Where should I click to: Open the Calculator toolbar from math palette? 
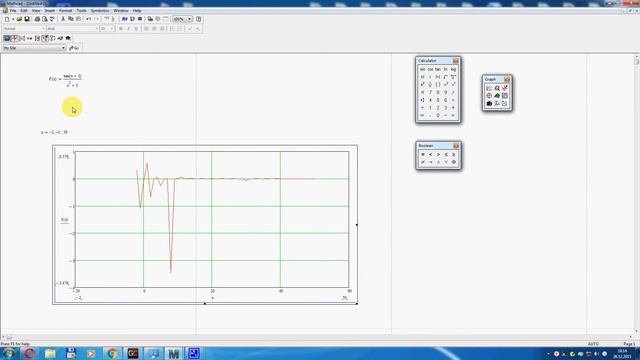tap(7, 38)
